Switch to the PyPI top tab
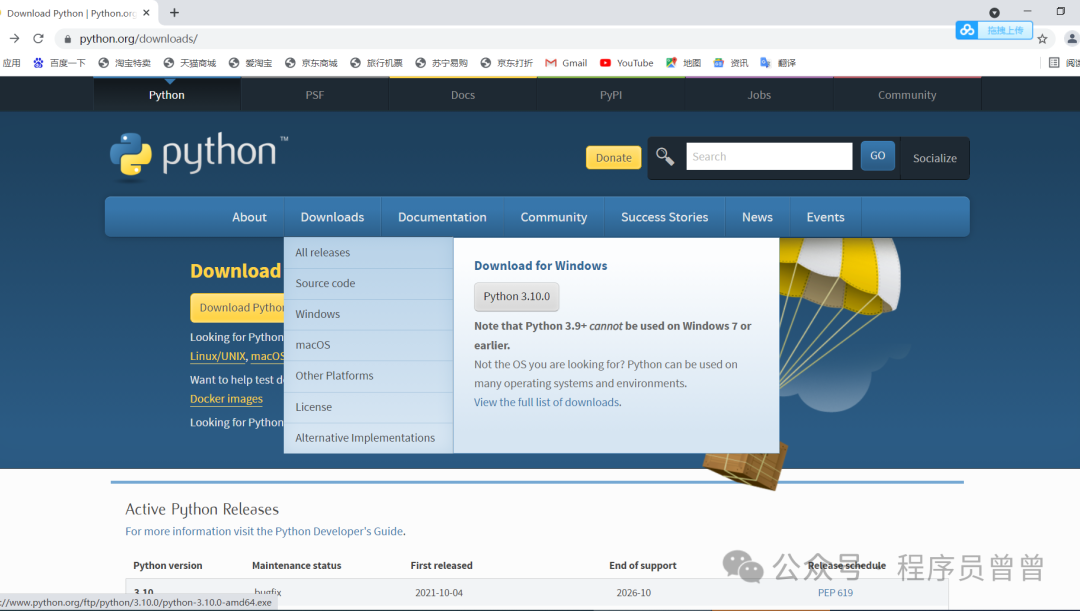 click(611, 95)
